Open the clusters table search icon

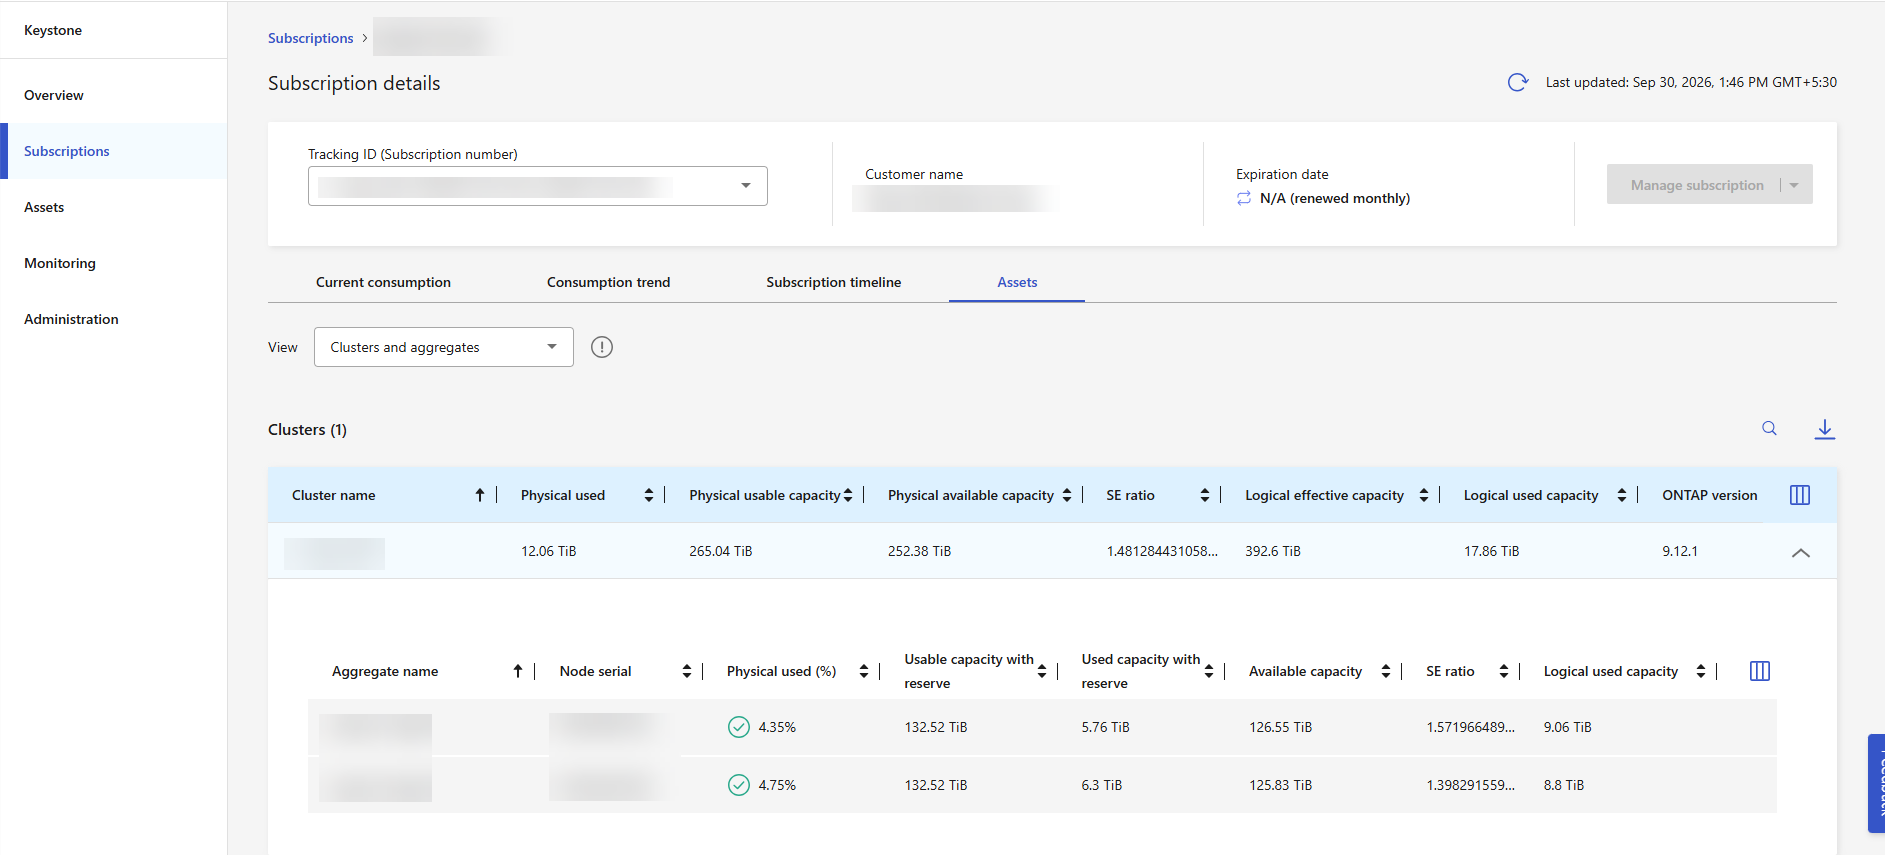pyautogui.click(x=1769, y=428)
